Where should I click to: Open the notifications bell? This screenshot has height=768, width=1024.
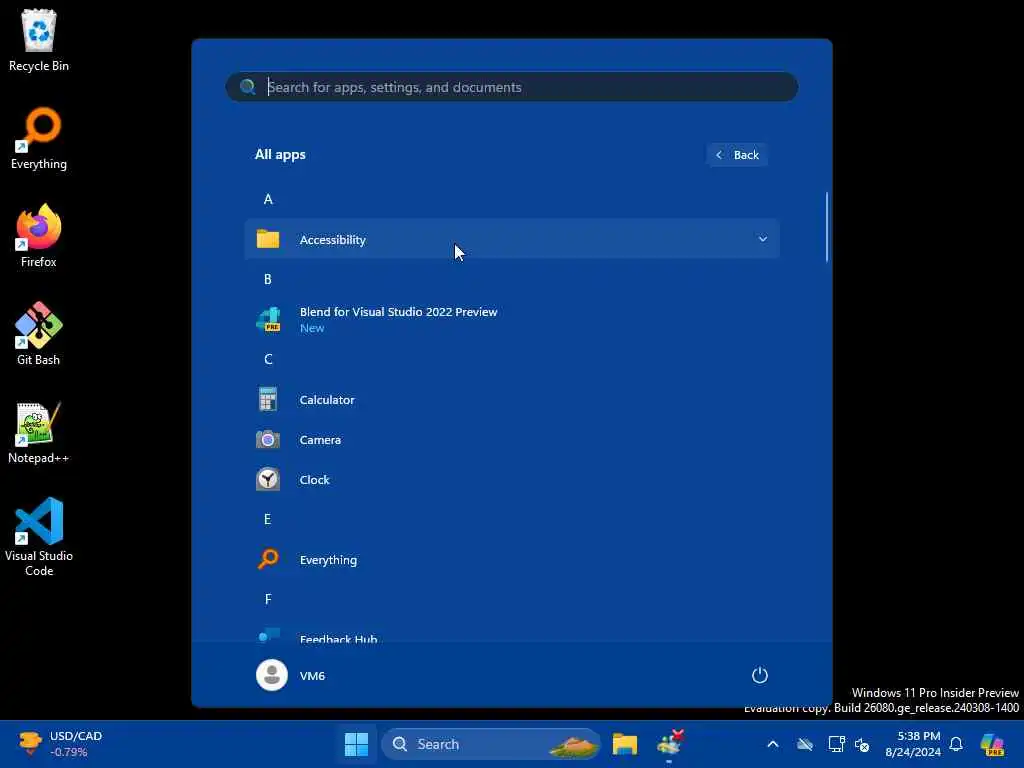tap(956, 744)
